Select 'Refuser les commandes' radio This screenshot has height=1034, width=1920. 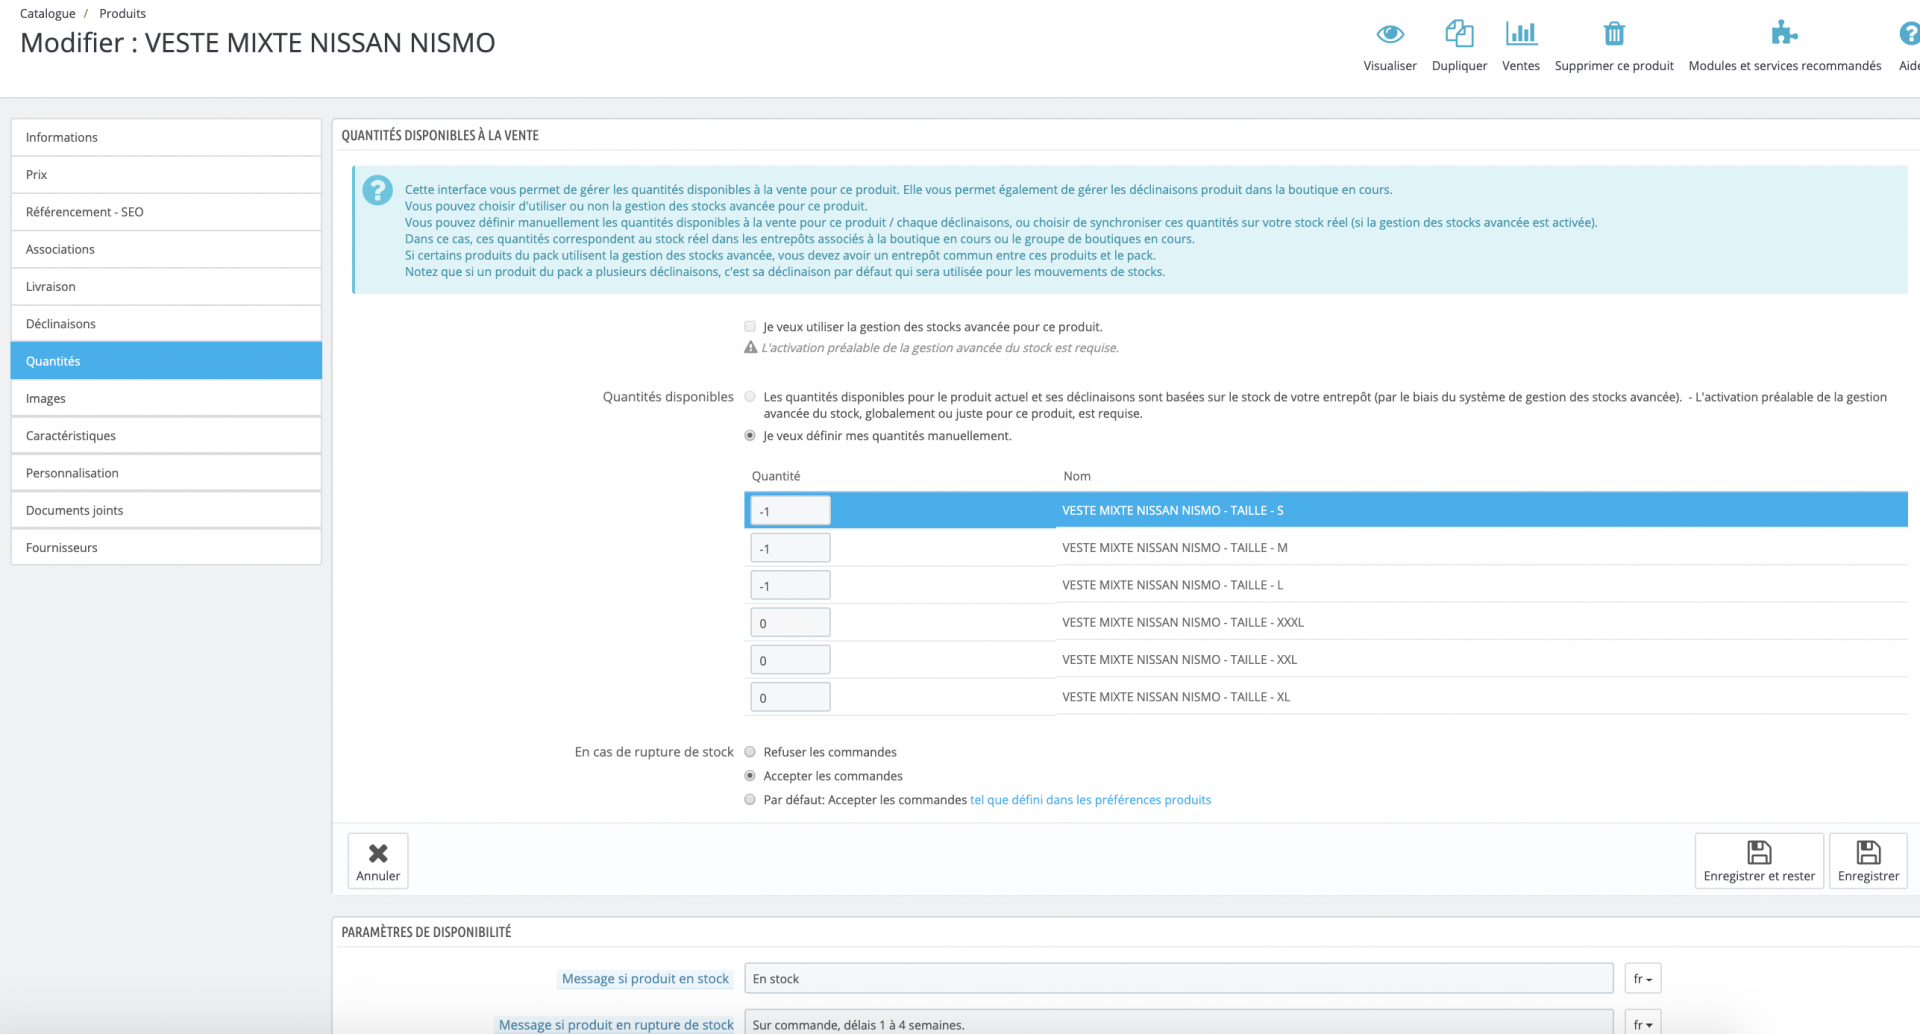(750, 752)
